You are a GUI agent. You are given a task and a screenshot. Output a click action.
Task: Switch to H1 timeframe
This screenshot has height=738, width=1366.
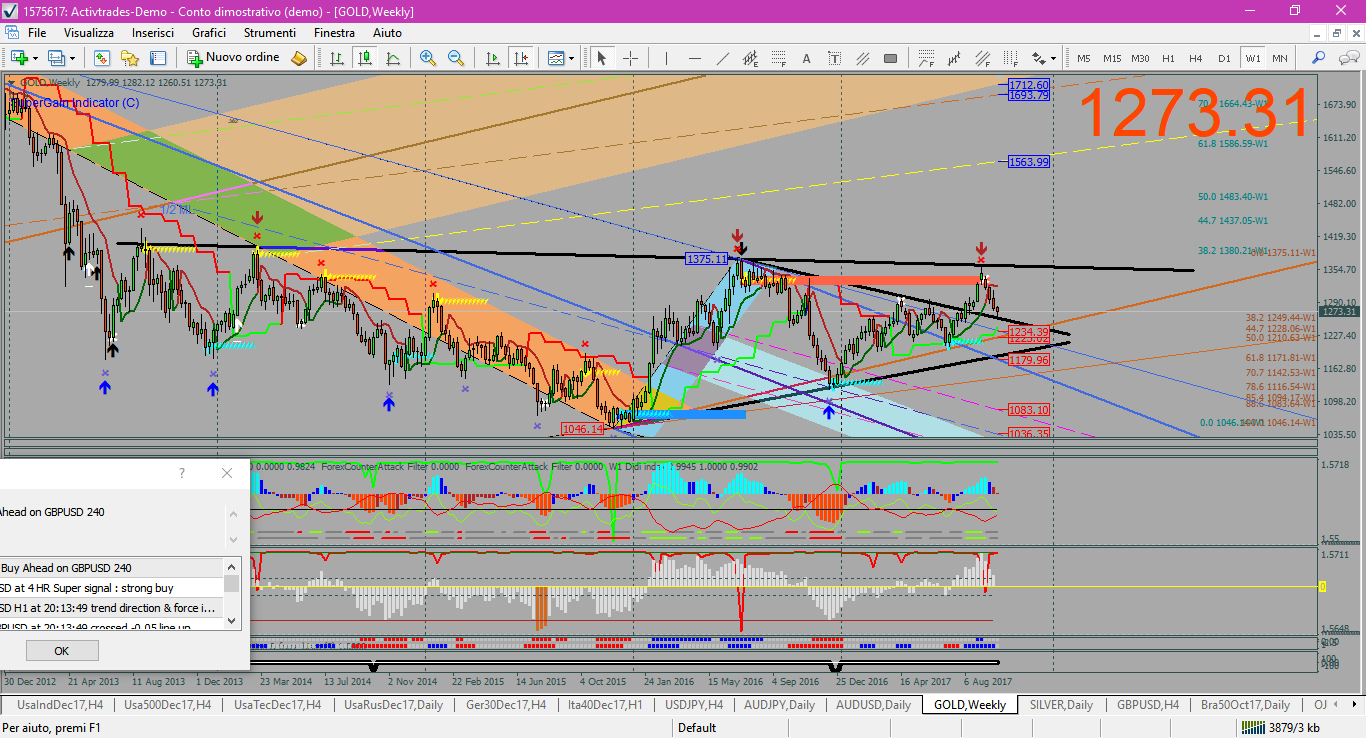tap(1168, 58)
